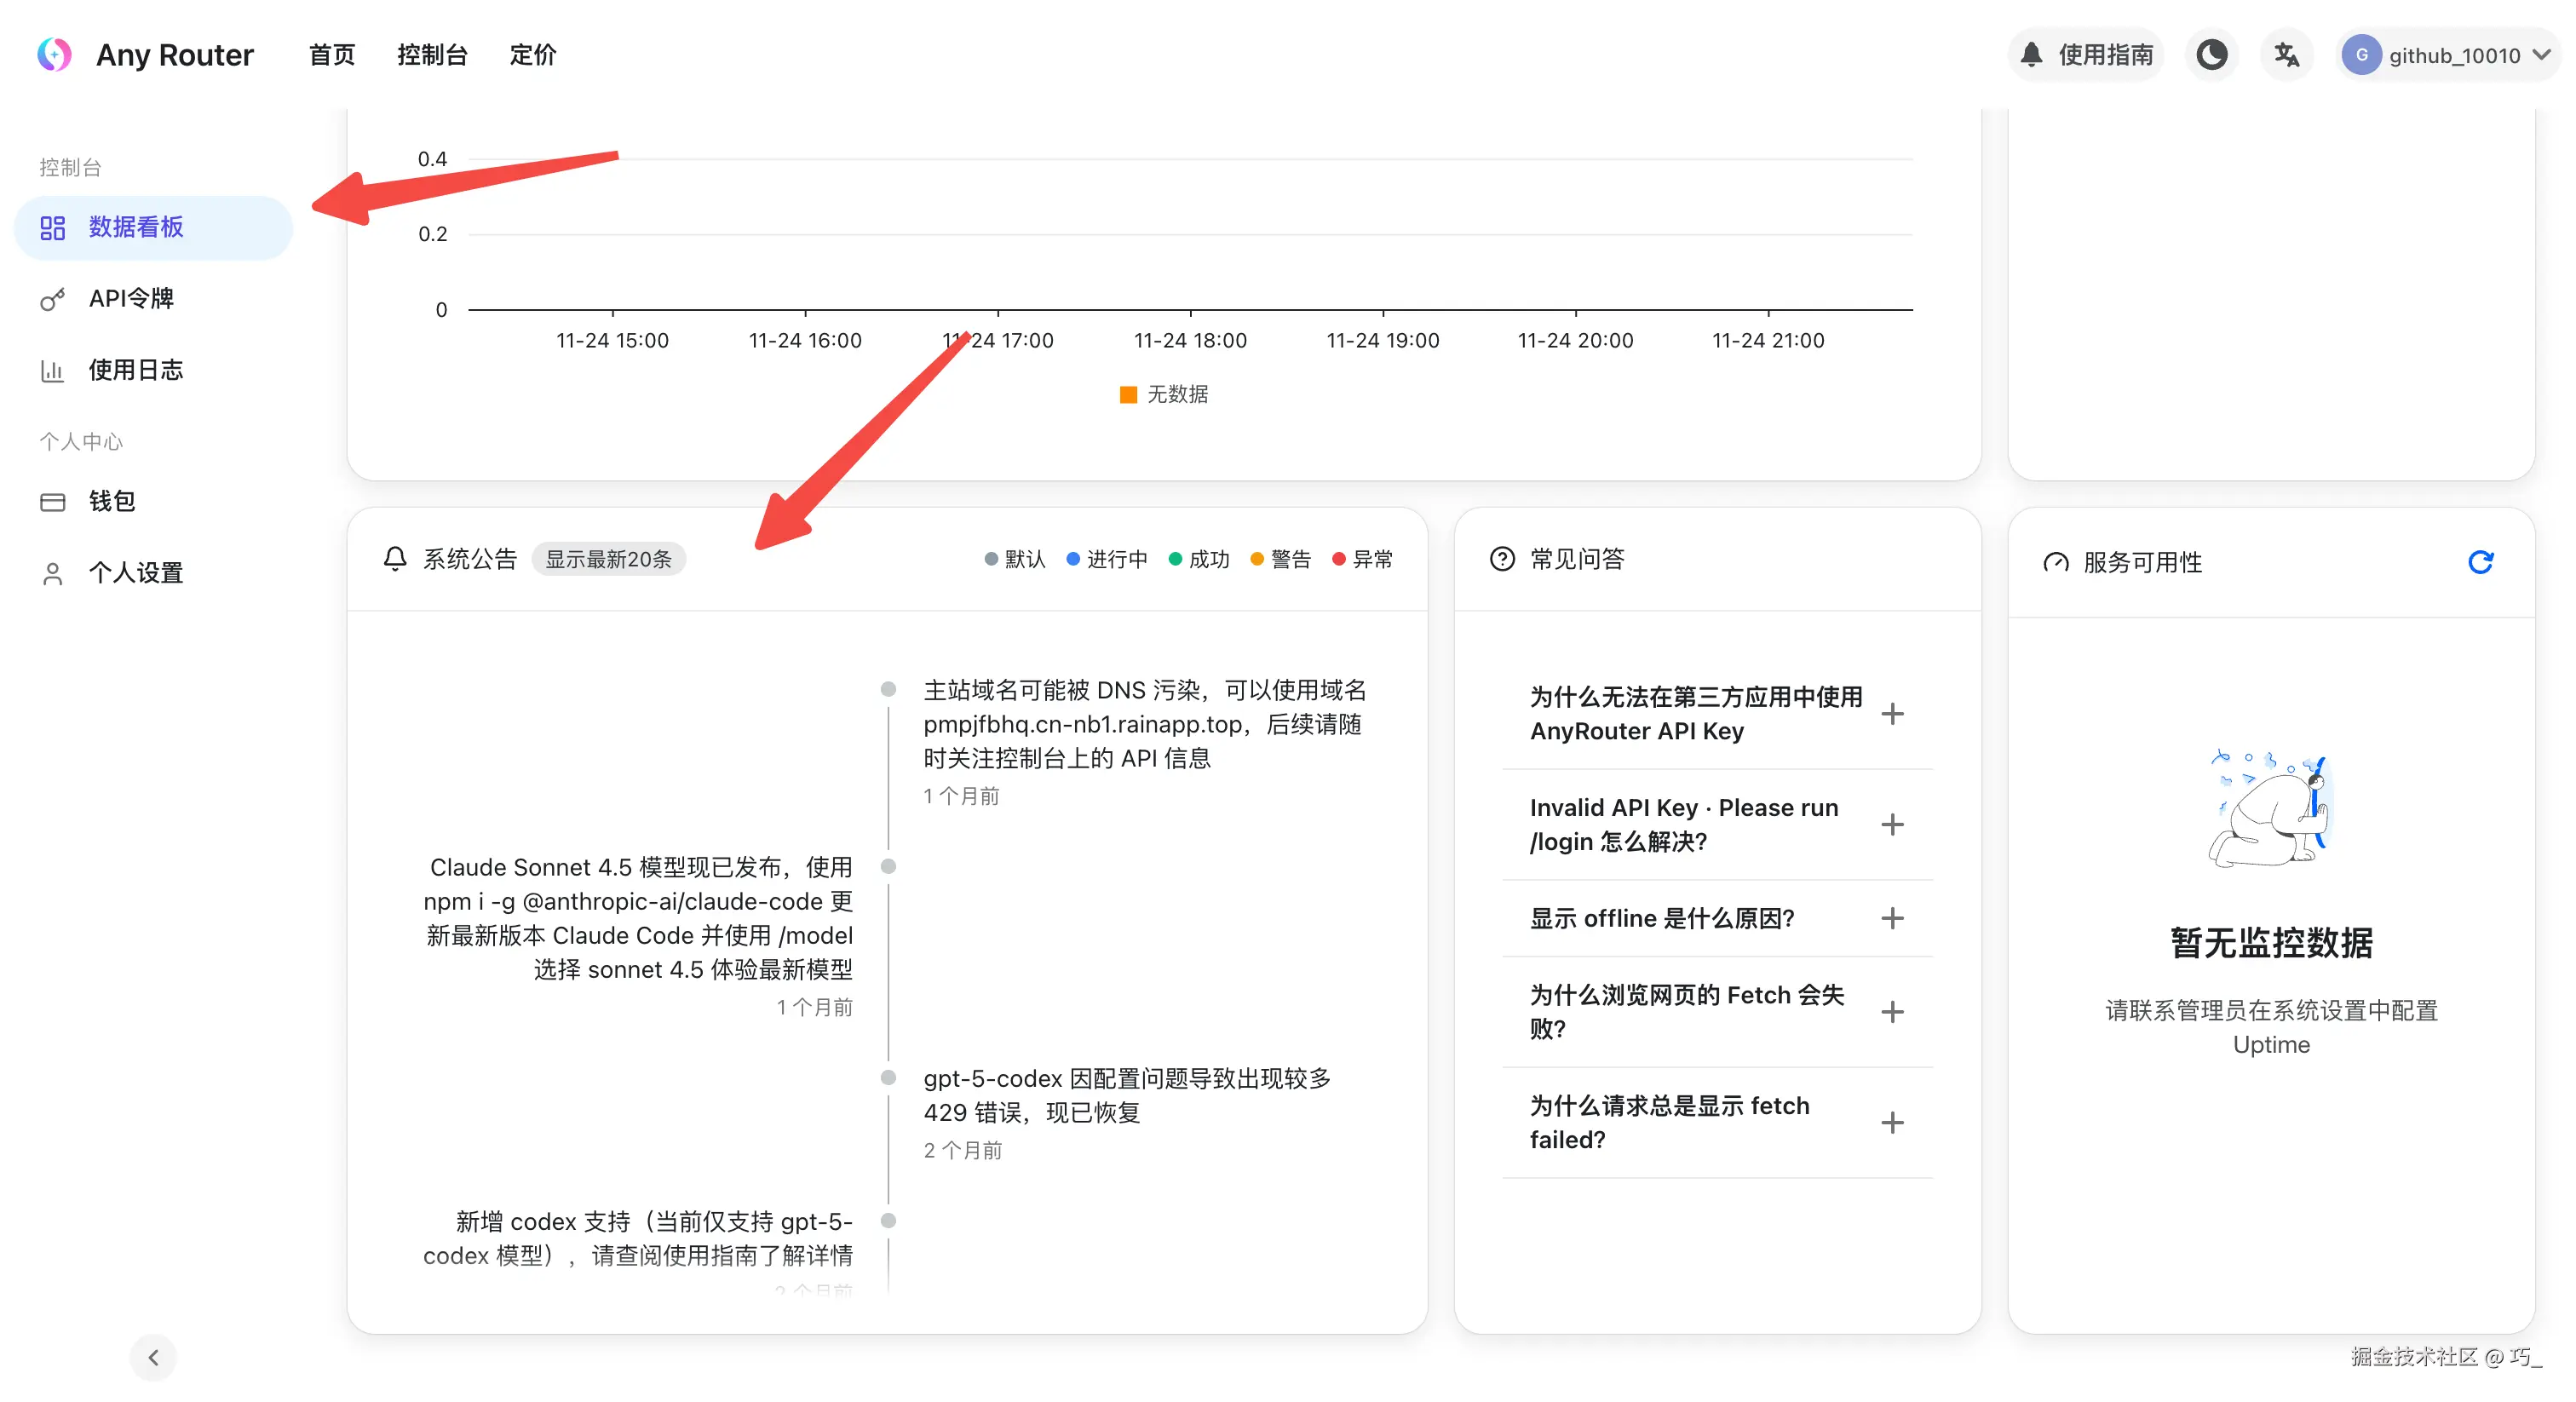This screenshot has height=1402, width=2576.
Task: Open API令牌 key icon item
Action: (130, 299)
